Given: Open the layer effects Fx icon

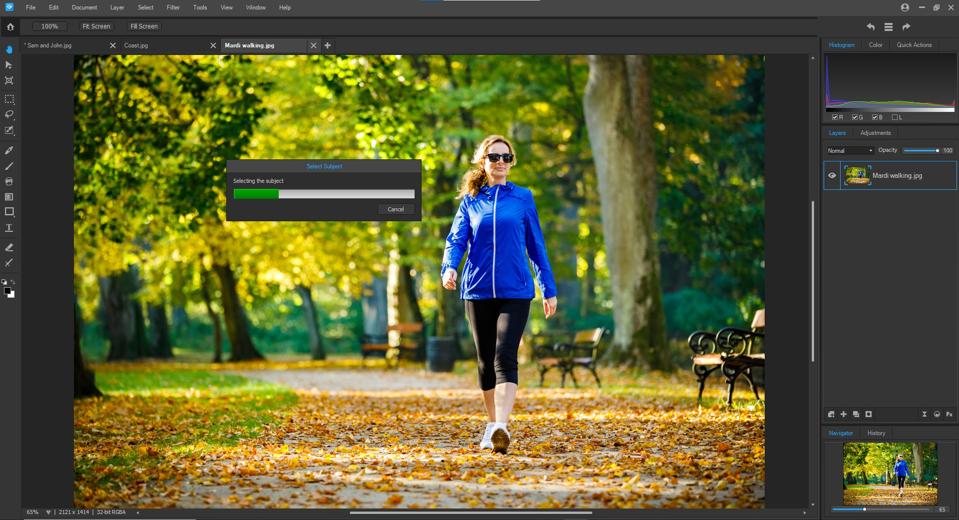Looking at the screenshot, I should 949,414.
